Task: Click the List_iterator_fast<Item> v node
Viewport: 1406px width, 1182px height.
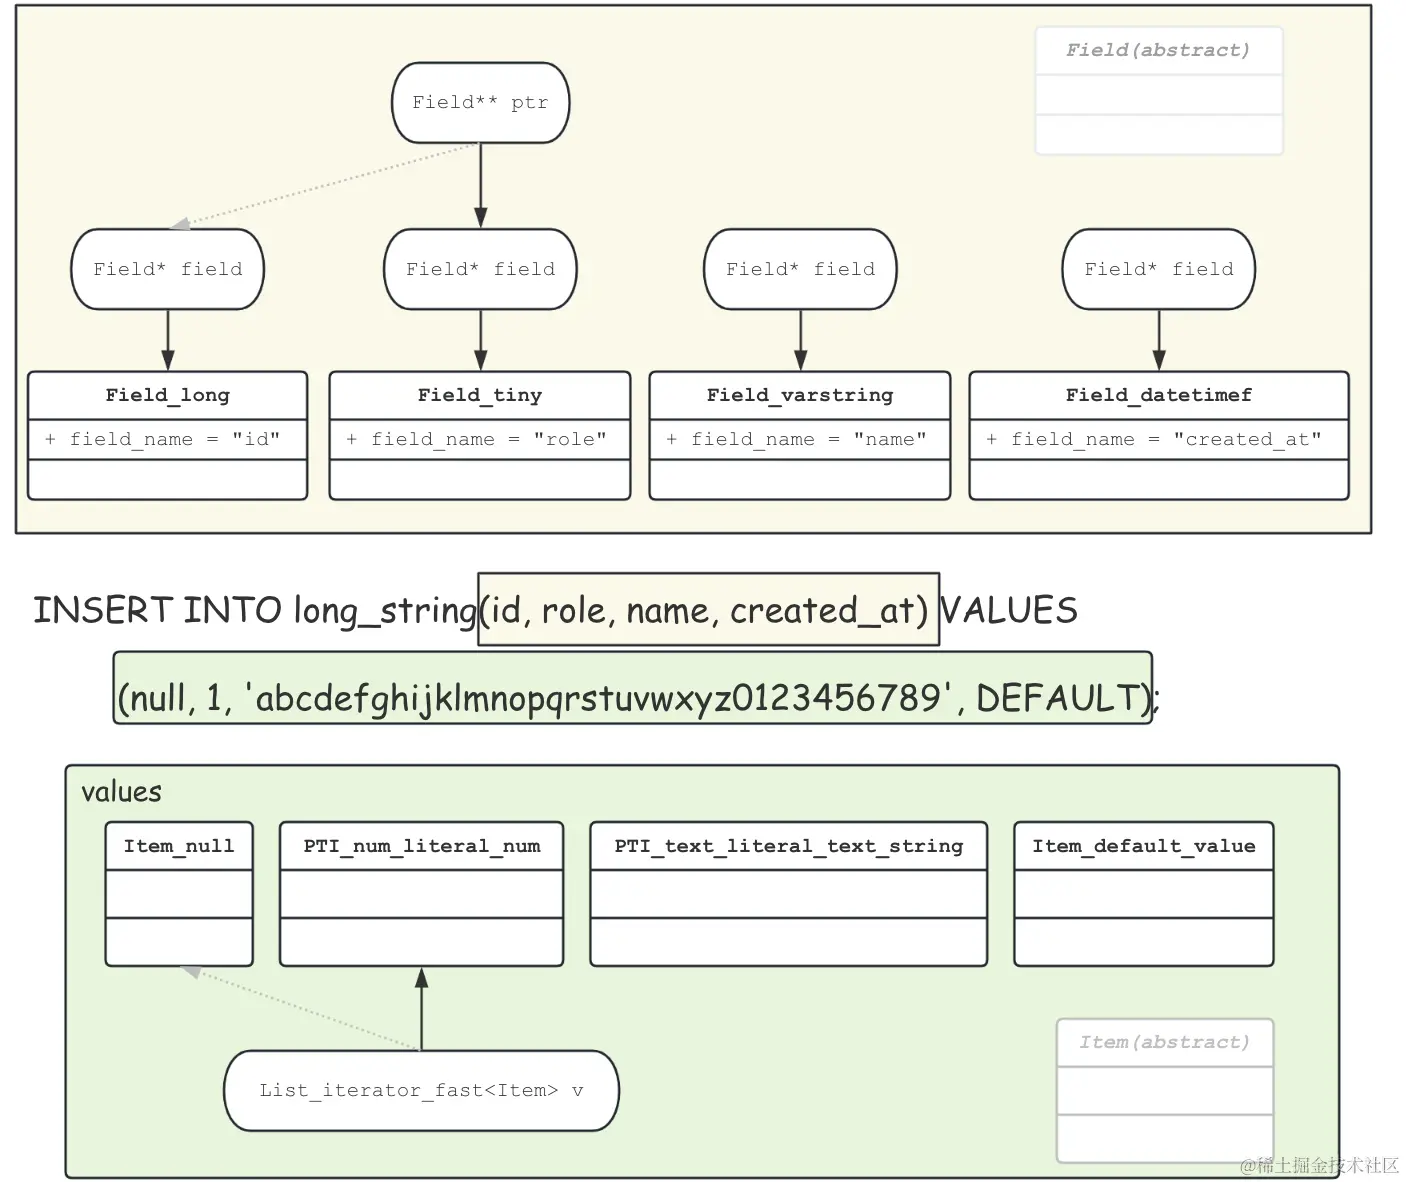Action: 420,1090
